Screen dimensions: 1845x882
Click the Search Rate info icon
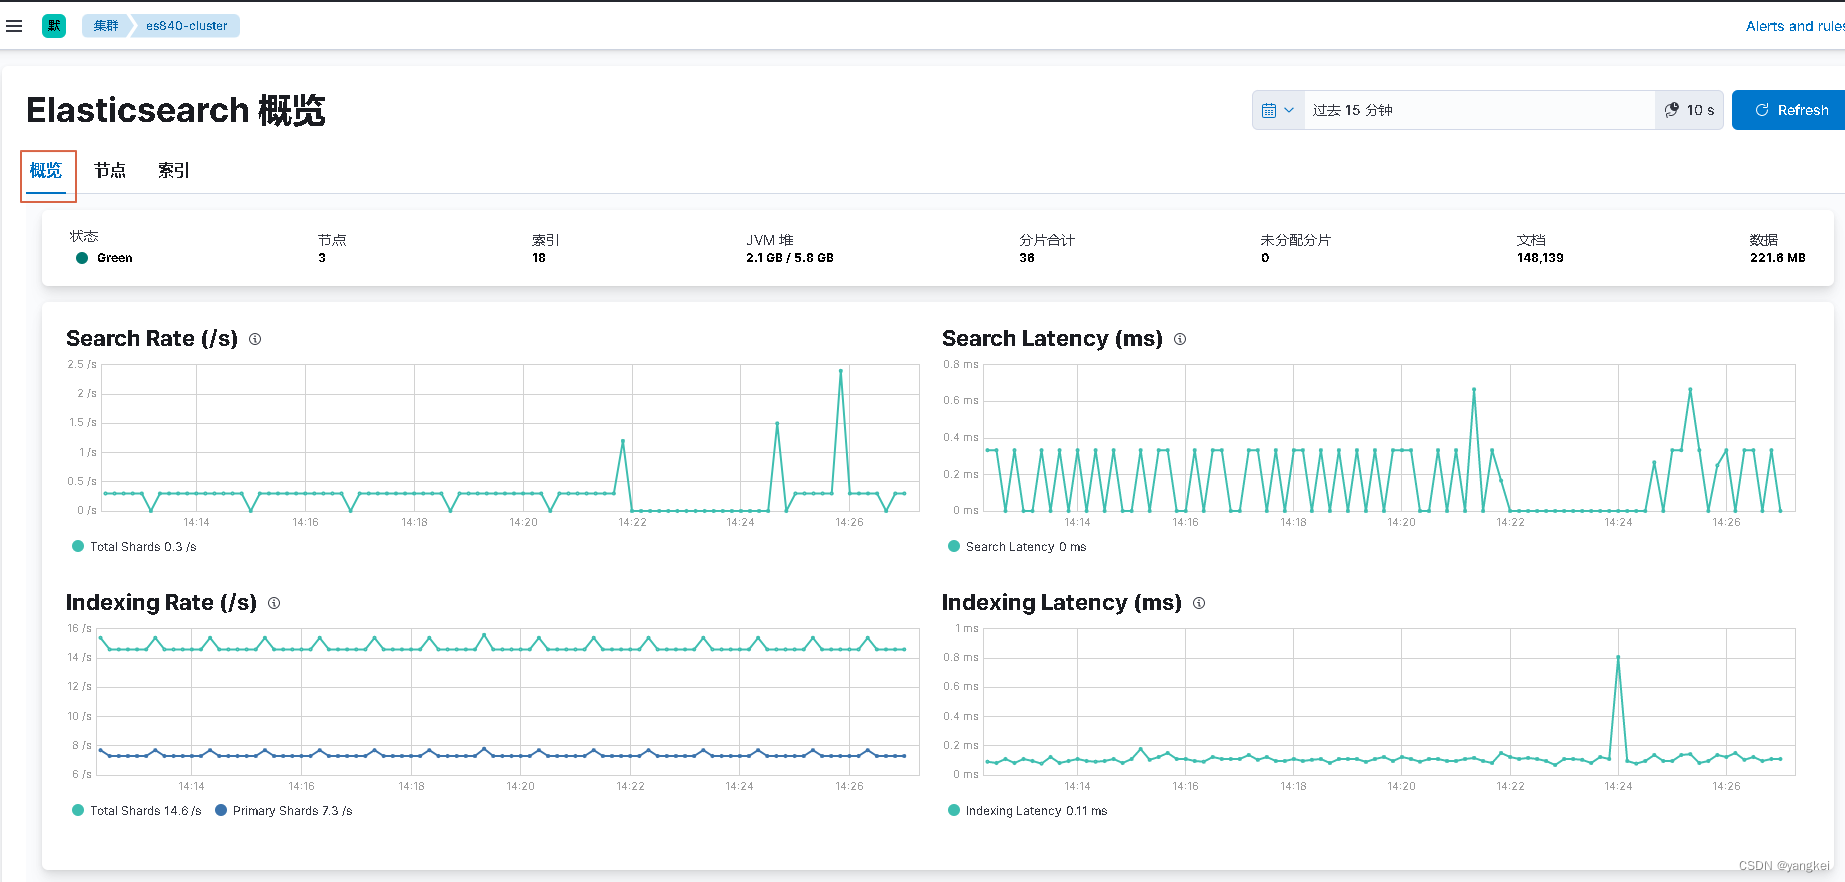point(255,339)
